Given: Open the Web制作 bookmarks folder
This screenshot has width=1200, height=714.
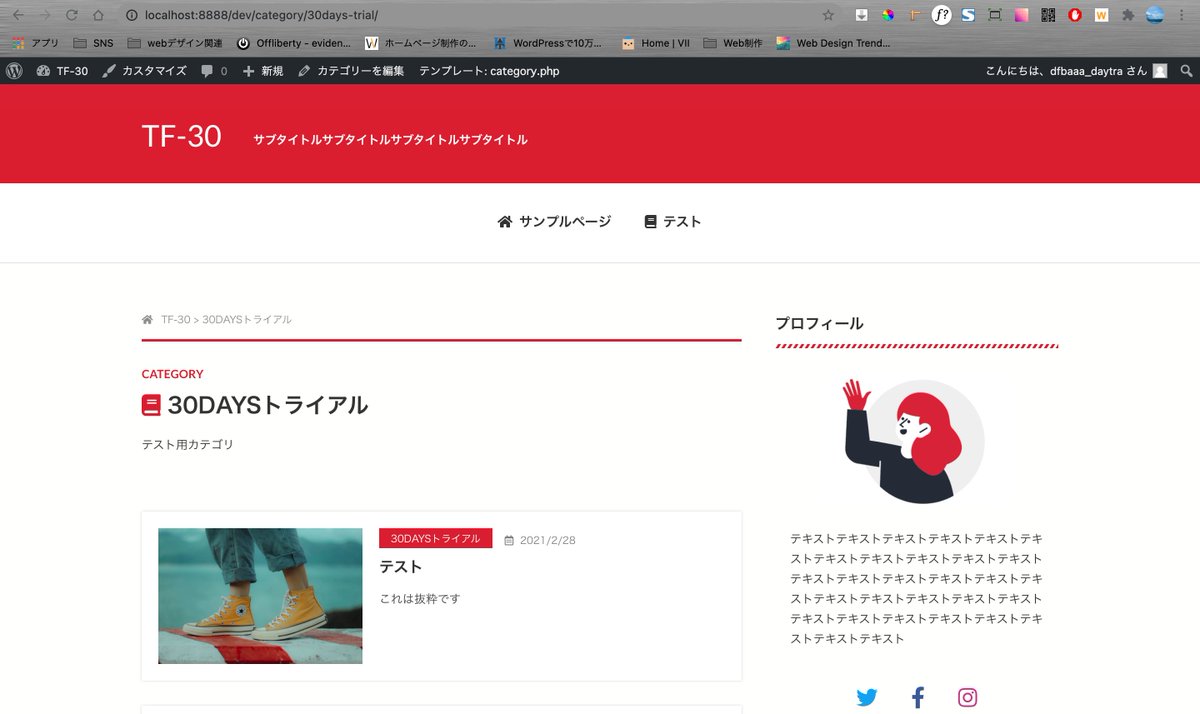Looking at the screenshot, I should 732,43.
